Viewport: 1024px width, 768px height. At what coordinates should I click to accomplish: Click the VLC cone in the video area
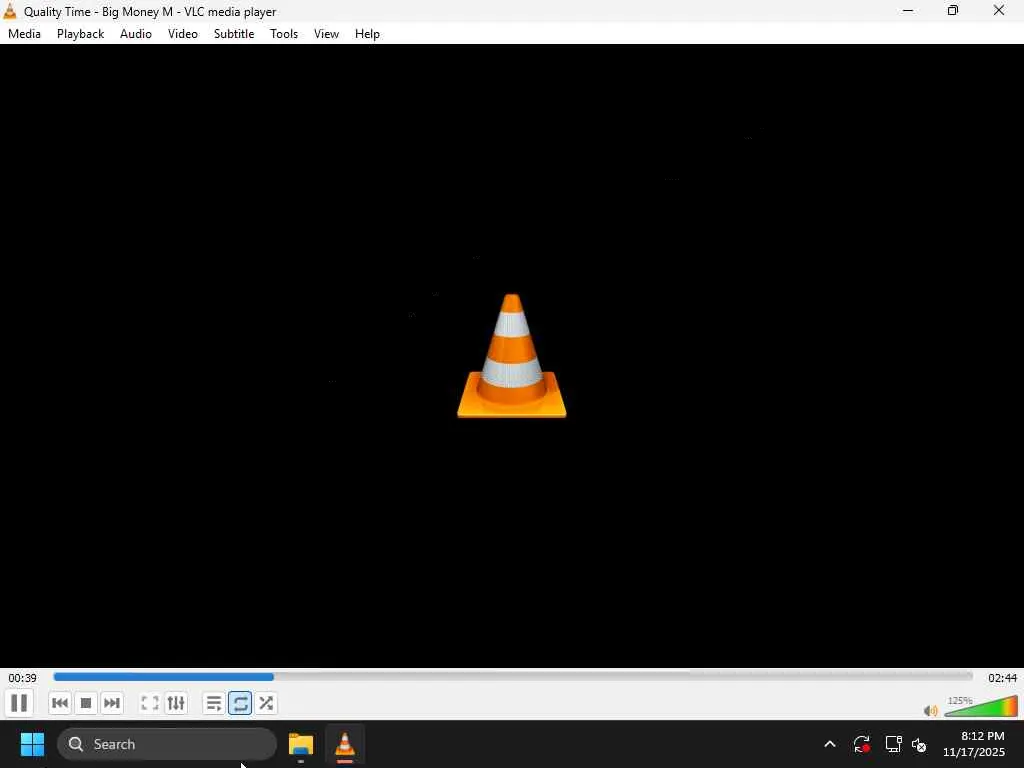(x=511, y=356)
